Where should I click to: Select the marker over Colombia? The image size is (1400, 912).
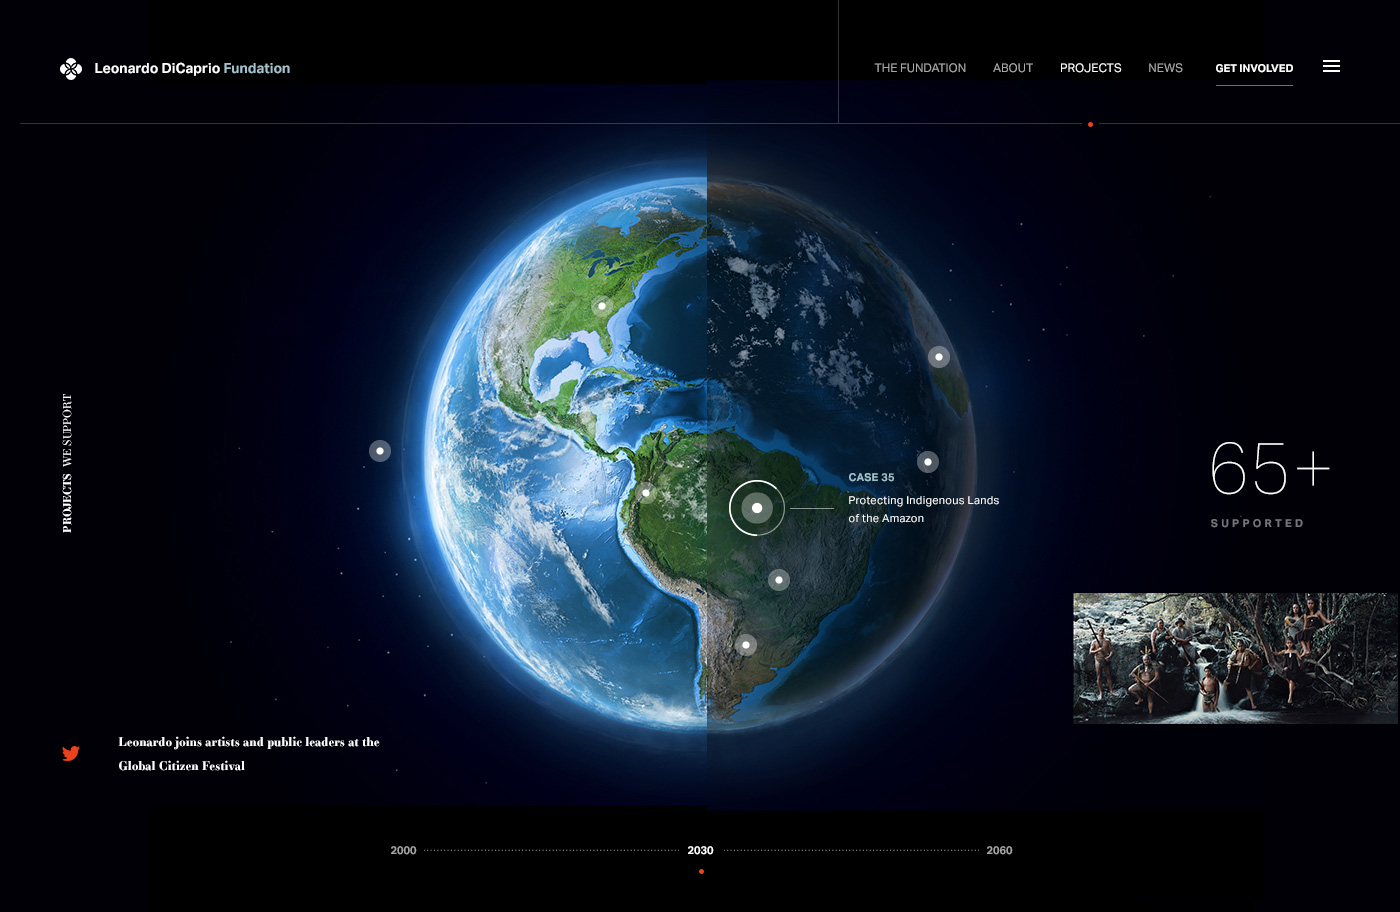coord(646,492)
